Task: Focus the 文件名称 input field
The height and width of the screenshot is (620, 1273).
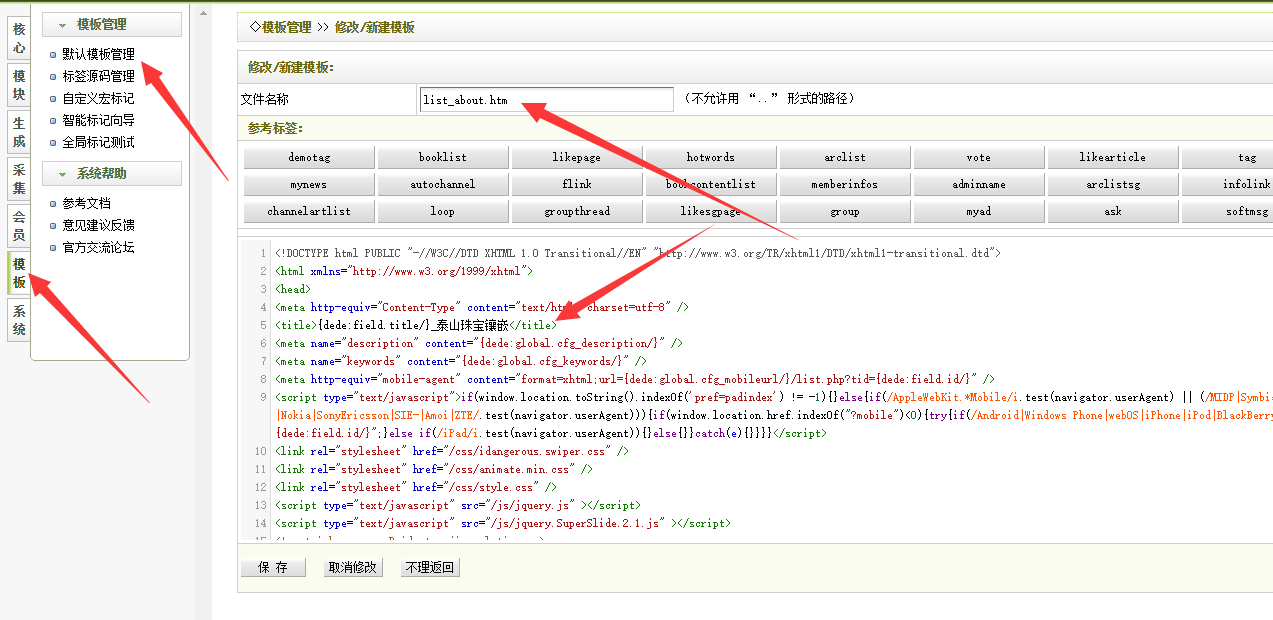Action: point(547,99)
